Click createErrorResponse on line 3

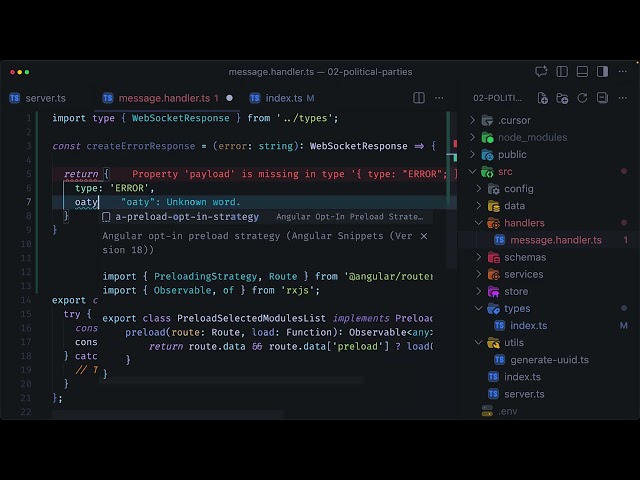click(x=140, y=146)
